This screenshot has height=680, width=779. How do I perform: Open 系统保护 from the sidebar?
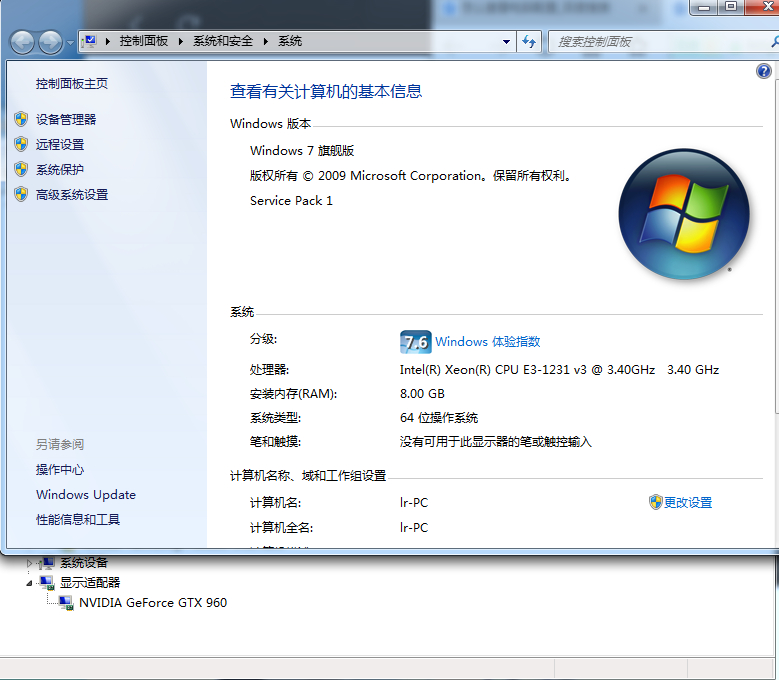coord(60,169)
